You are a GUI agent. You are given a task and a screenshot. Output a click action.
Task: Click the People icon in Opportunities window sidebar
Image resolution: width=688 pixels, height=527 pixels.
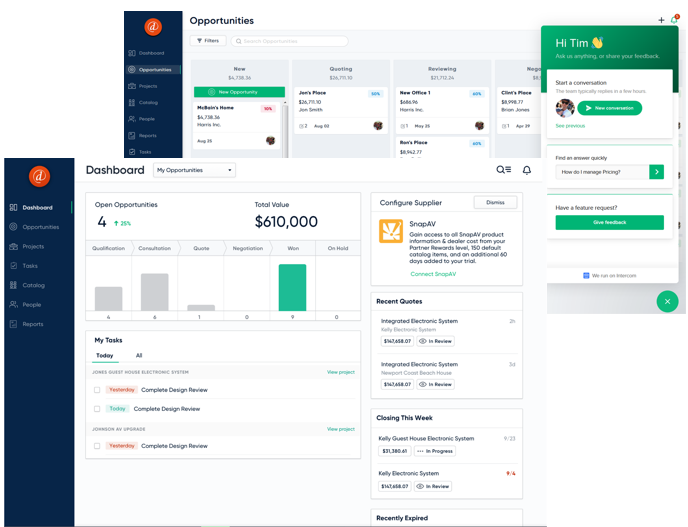(x=132, y=119)
